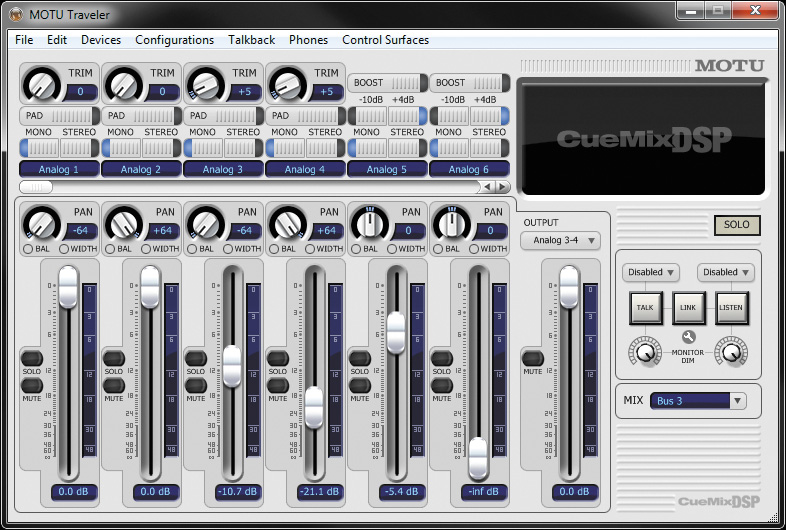Click the SOLO indicator button
The height and width of the screenshot is (530, 786).
coord(737,225)
